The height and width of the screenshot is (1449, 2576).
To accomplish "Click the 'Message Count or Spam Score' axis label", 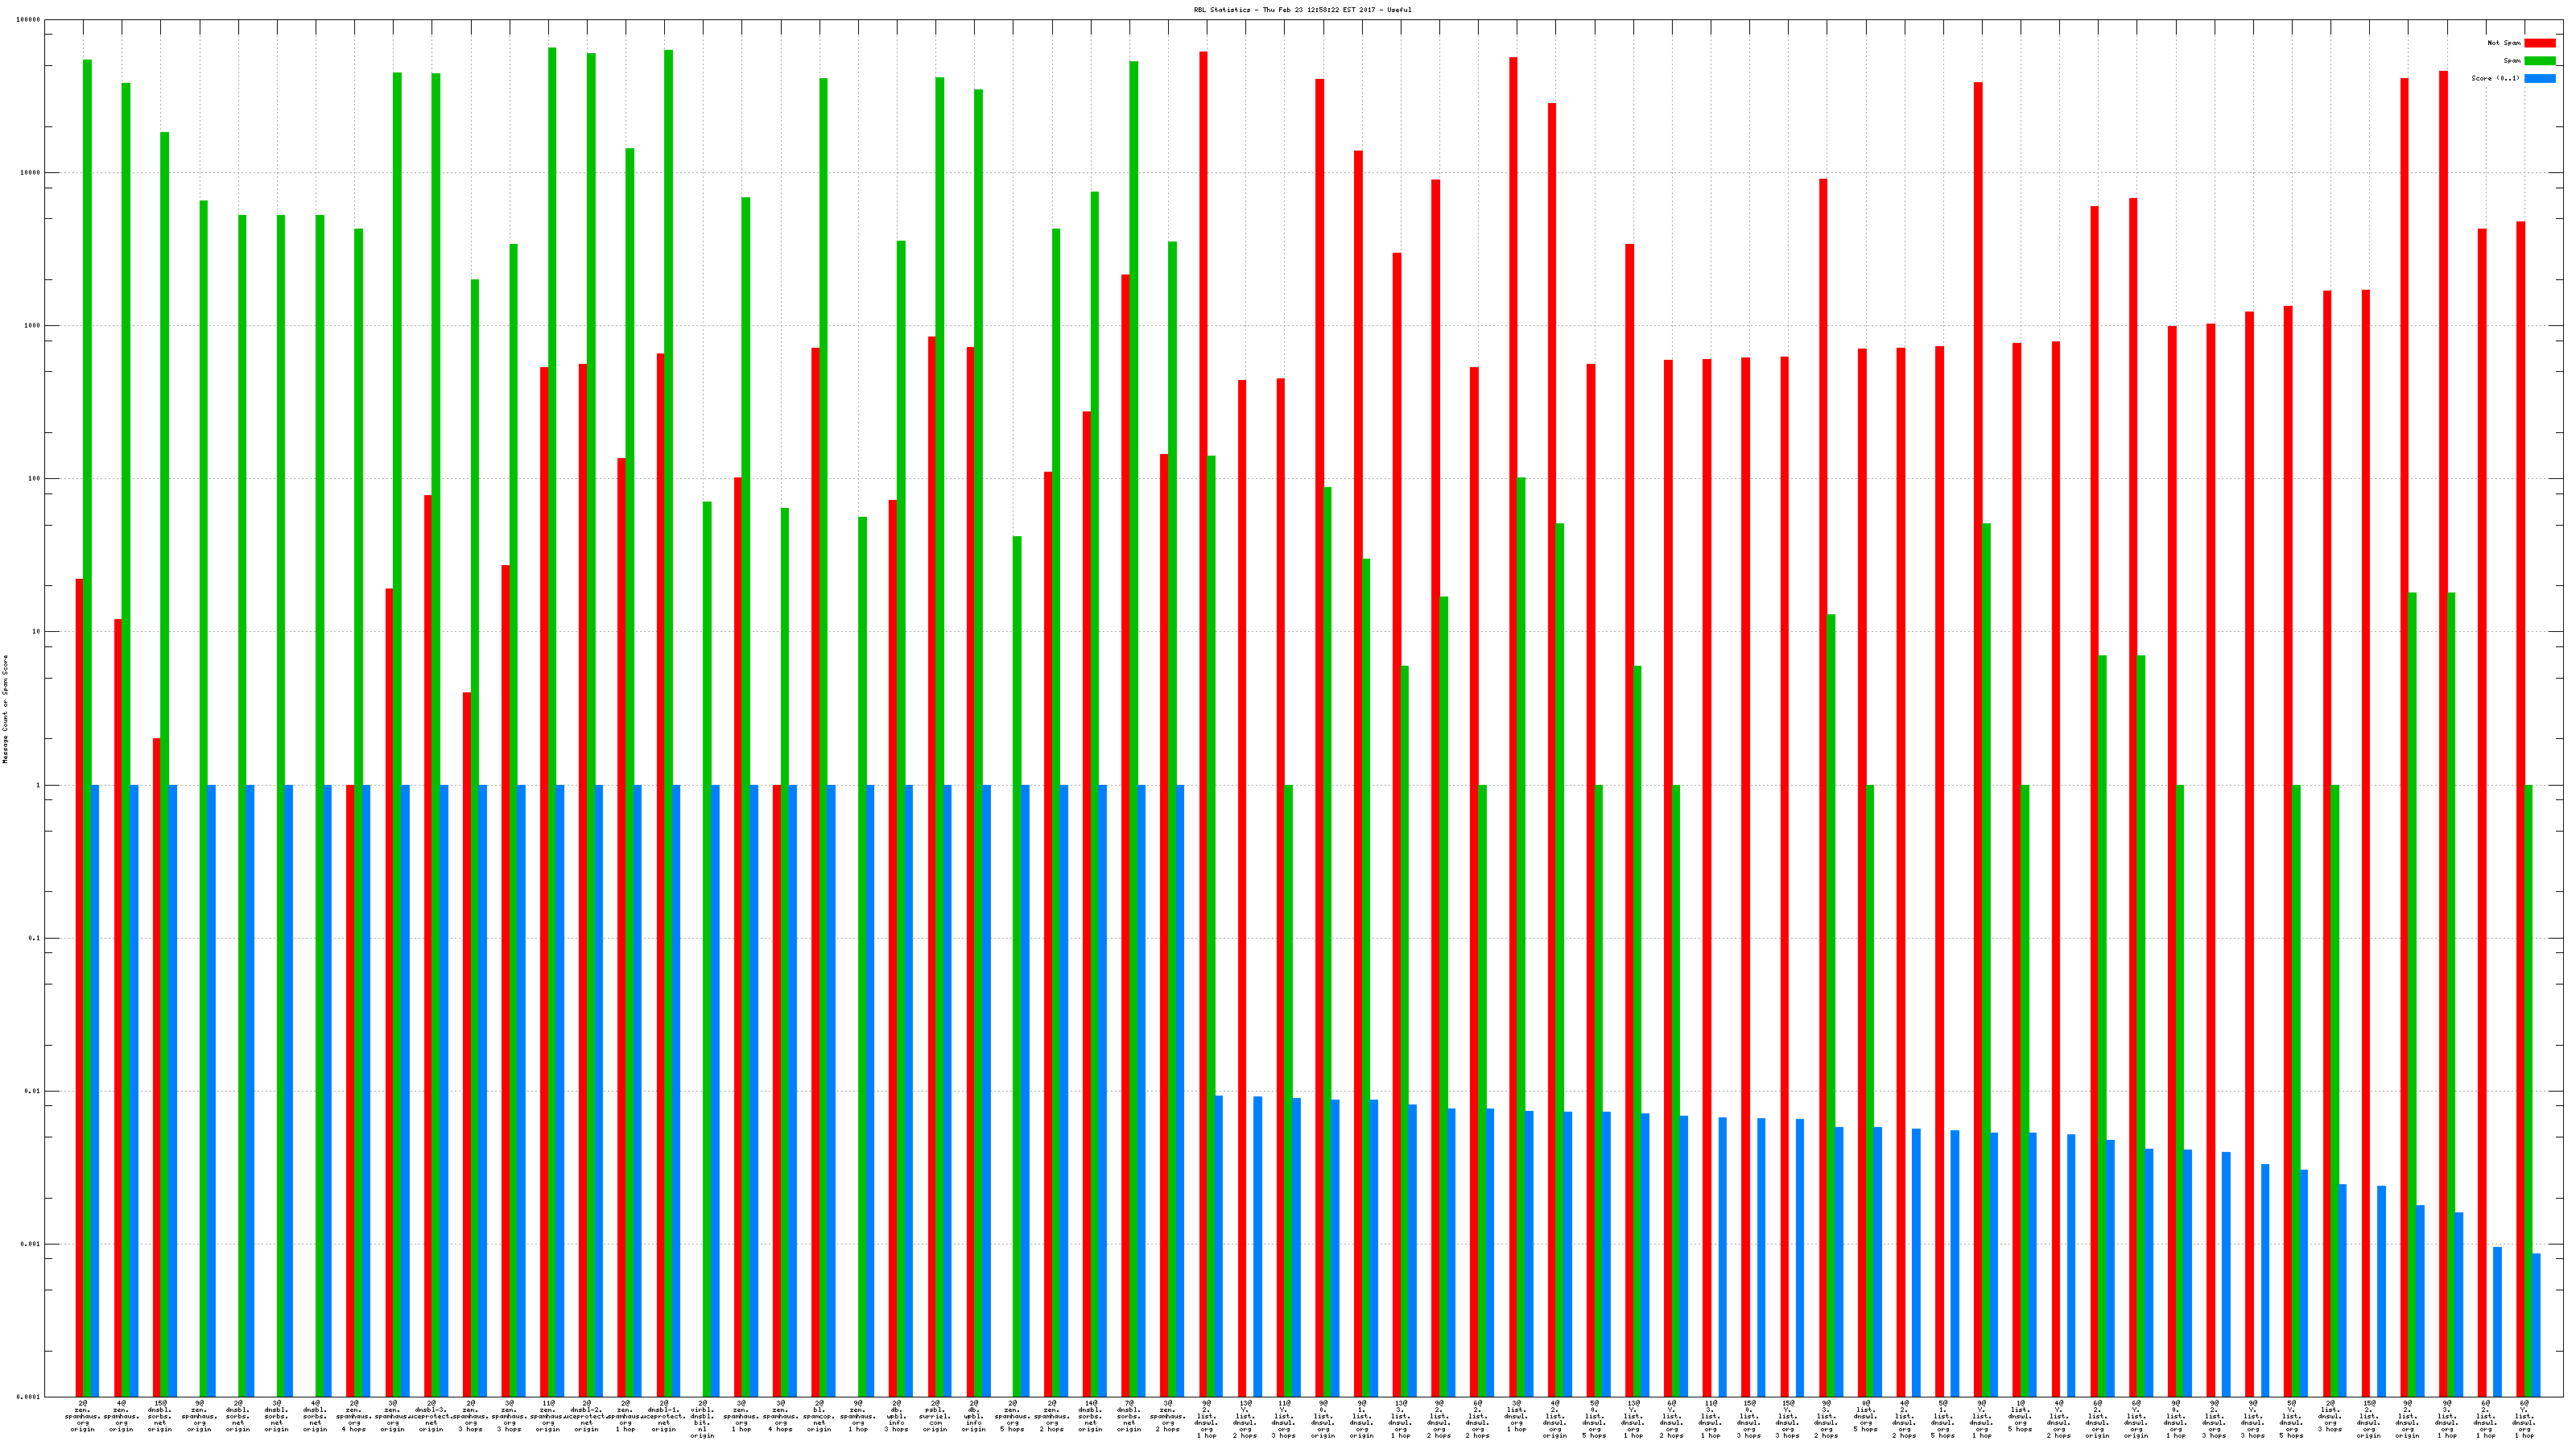I will 5,709.
